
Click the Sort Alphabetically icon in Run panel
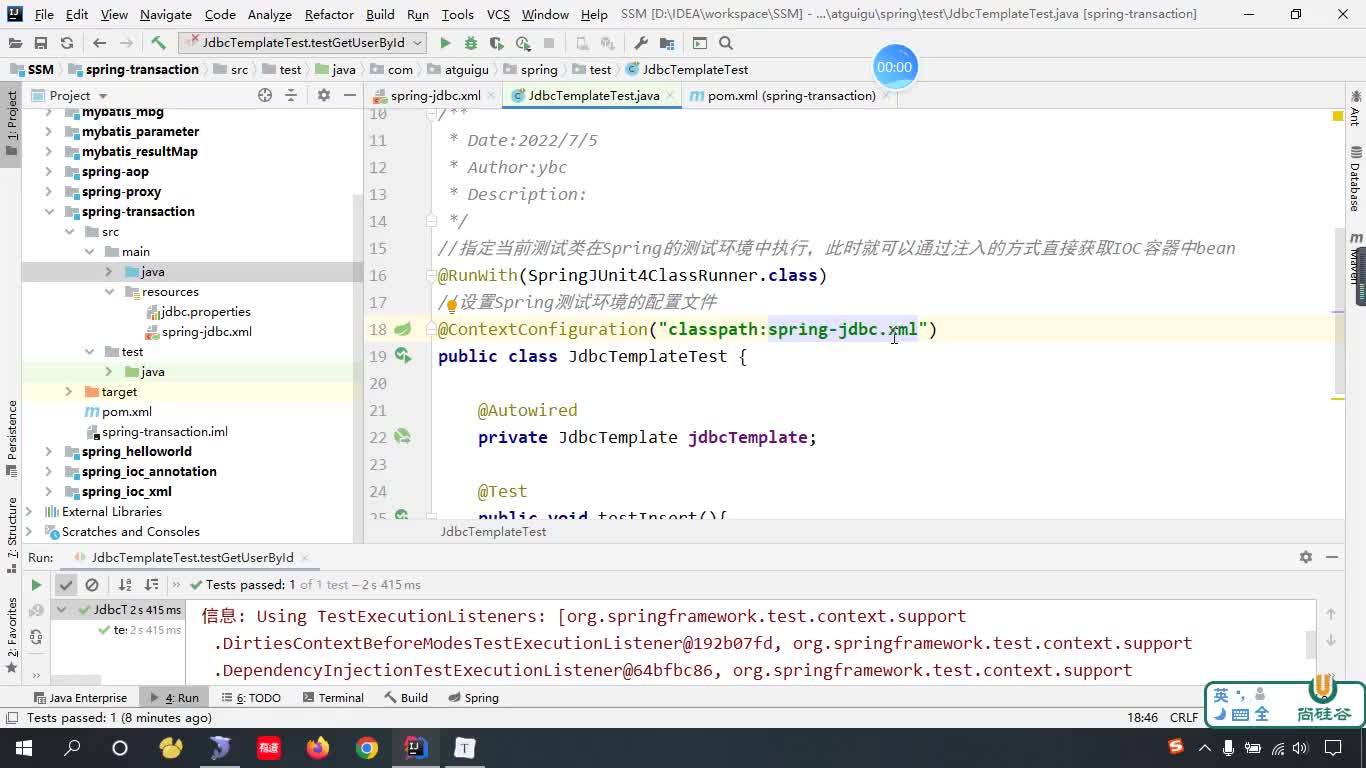tap(125, 585)
